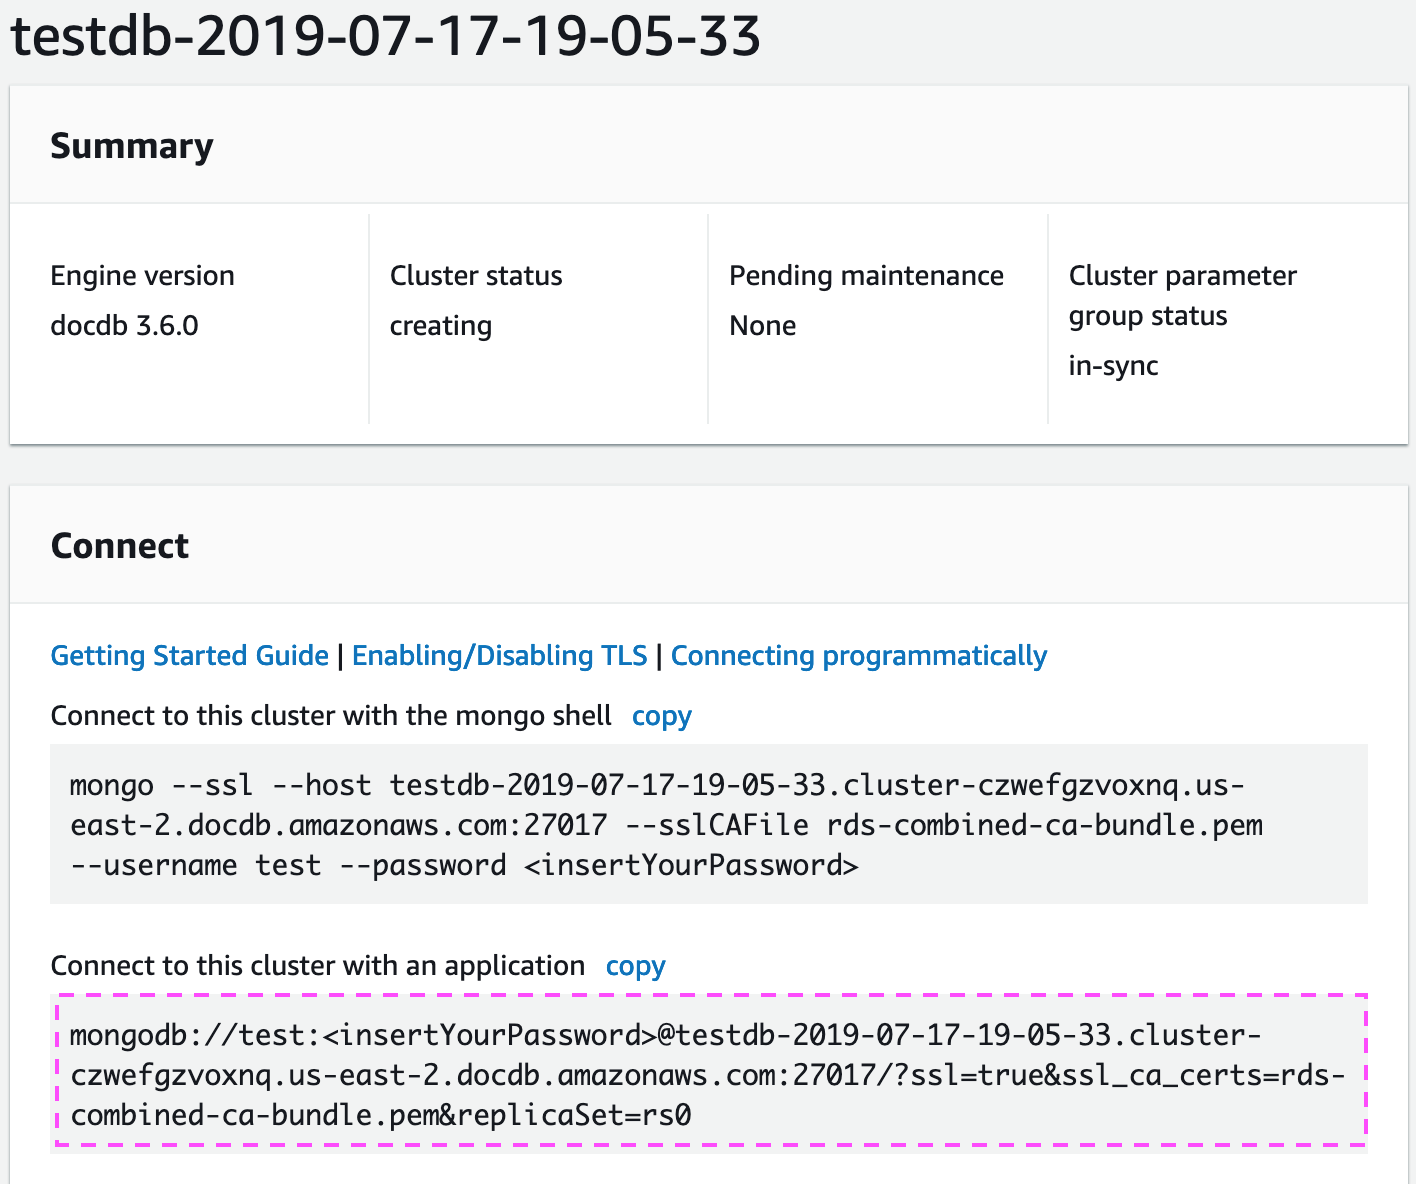Open the Getting Started Guide link

(189, 656)
